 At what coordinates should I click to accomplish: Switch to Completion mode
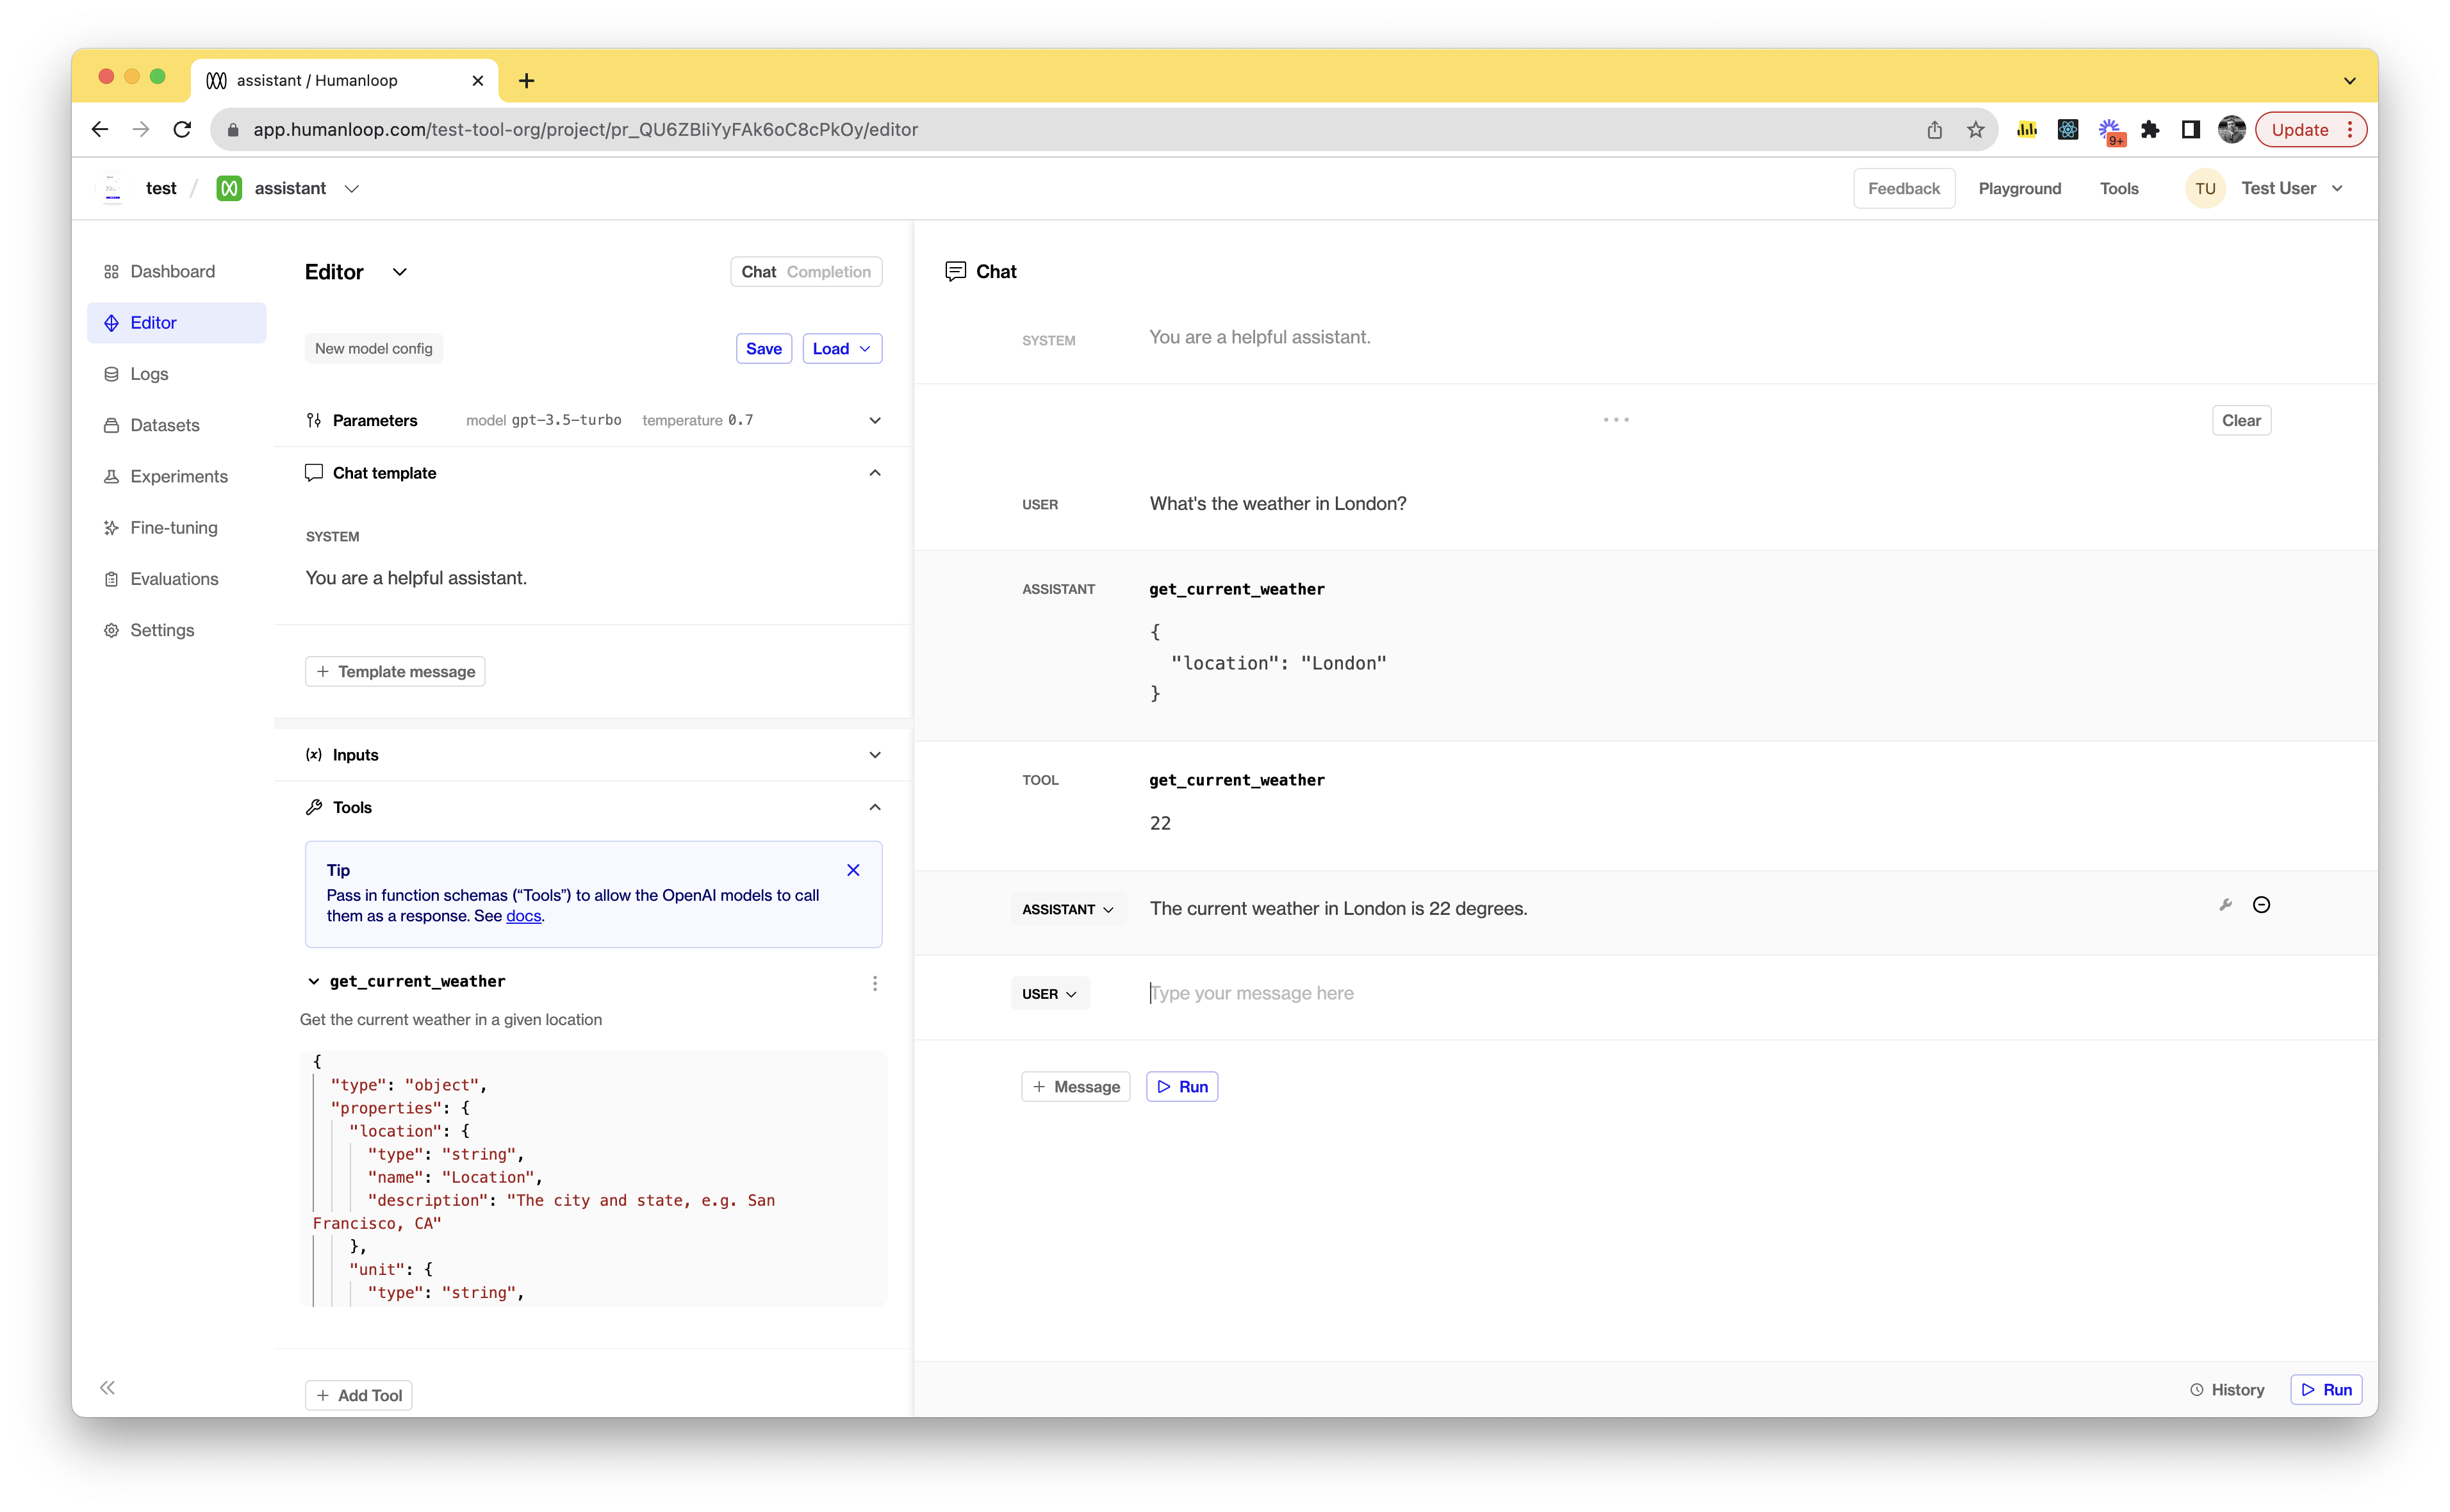828,272
